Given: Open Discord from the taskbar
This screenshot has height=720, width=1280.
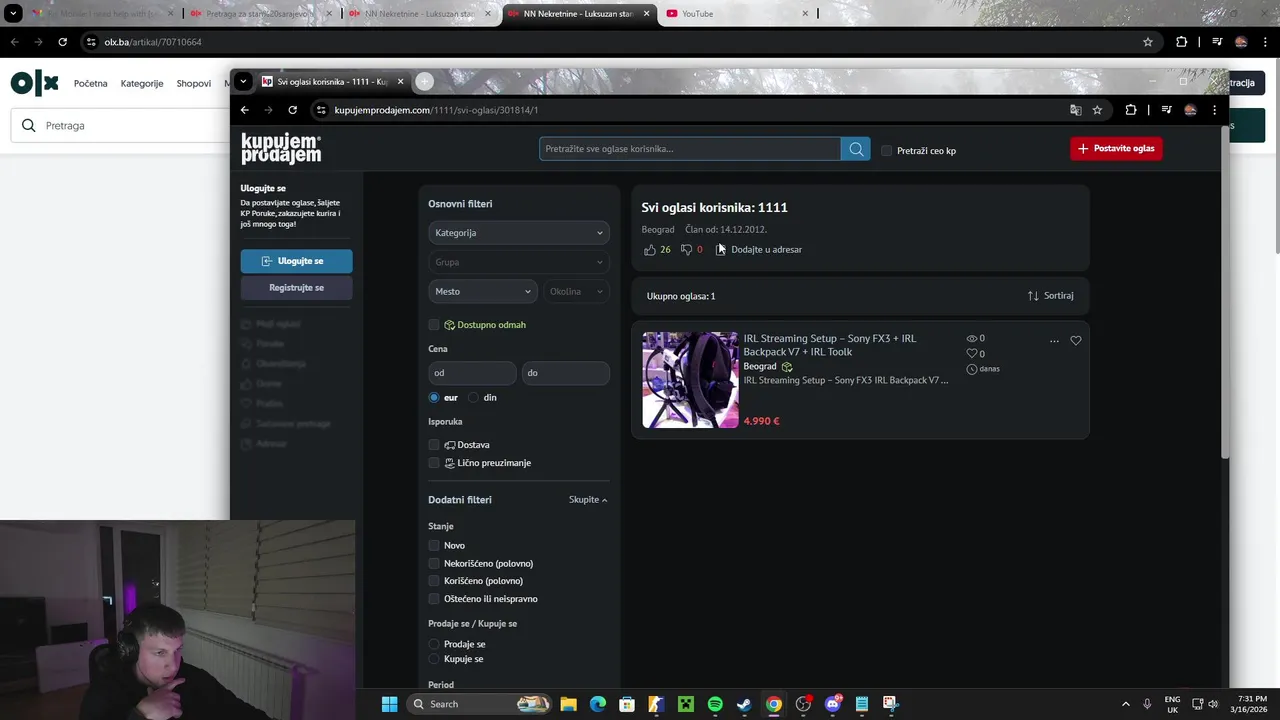Looking at the screenshot, I should coord(833,704).
